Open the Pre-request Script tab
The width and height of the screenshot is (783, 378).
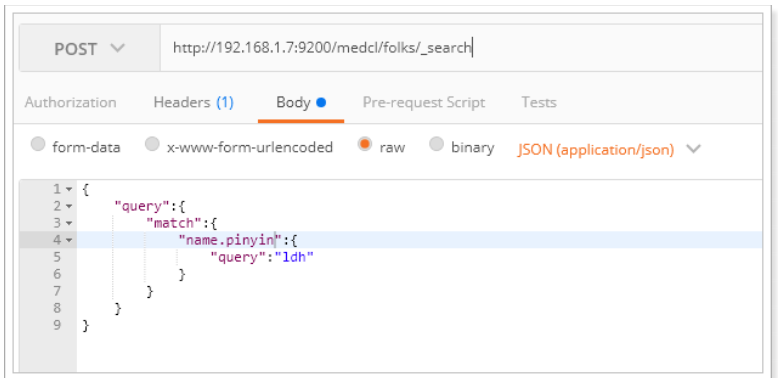(423, 103)
